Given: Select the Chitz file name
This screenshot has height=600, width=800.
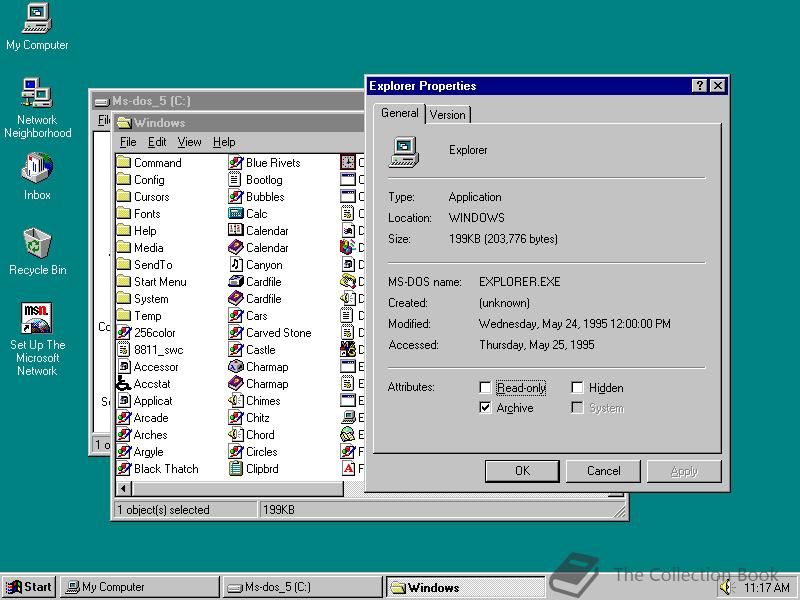Looking at the screenshot, I should [258, 418].
